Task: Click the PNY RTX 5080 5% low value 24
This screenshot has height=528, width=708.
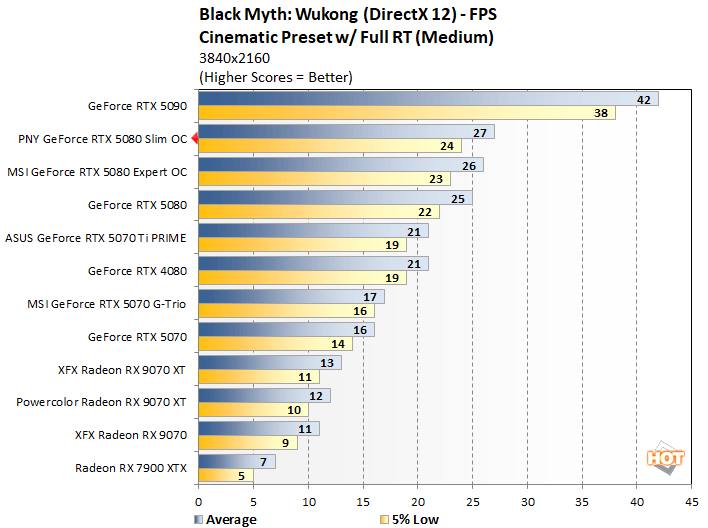Action: [447, 146]
